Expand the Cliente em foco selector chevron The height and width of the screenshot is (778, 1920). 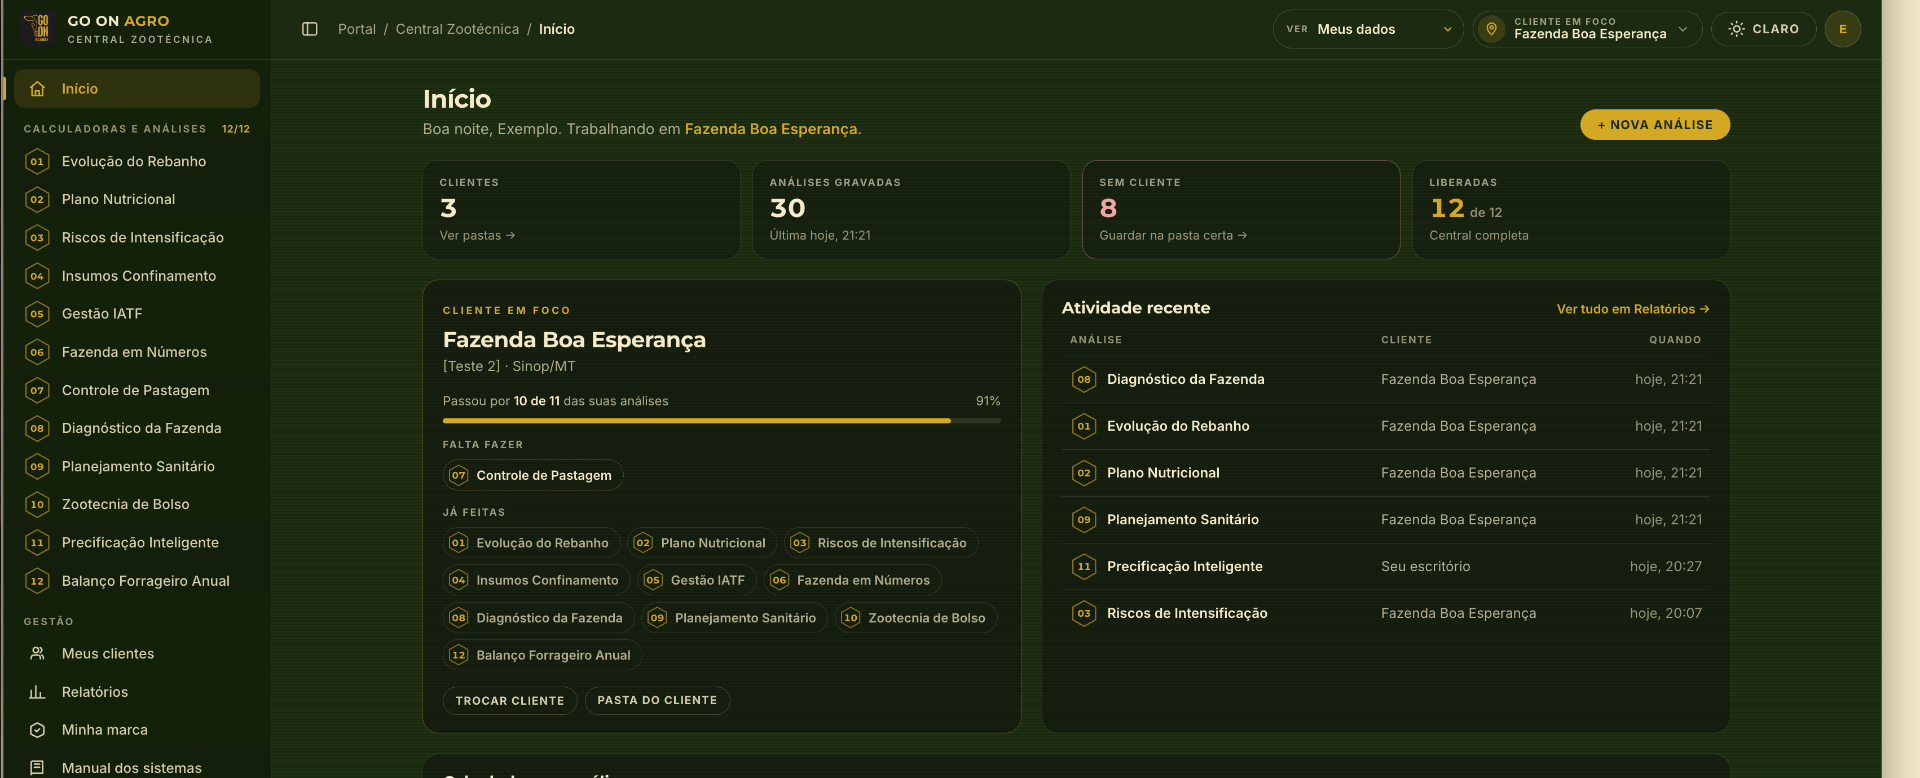point(1683,29)
